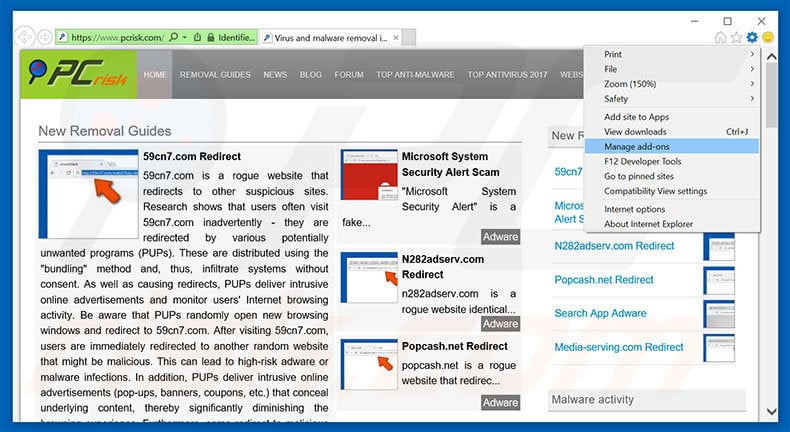Open TOP ANTIVIRUS 2017 navigation item
Screen dimensions: 790x432
(x=507, y=75)
